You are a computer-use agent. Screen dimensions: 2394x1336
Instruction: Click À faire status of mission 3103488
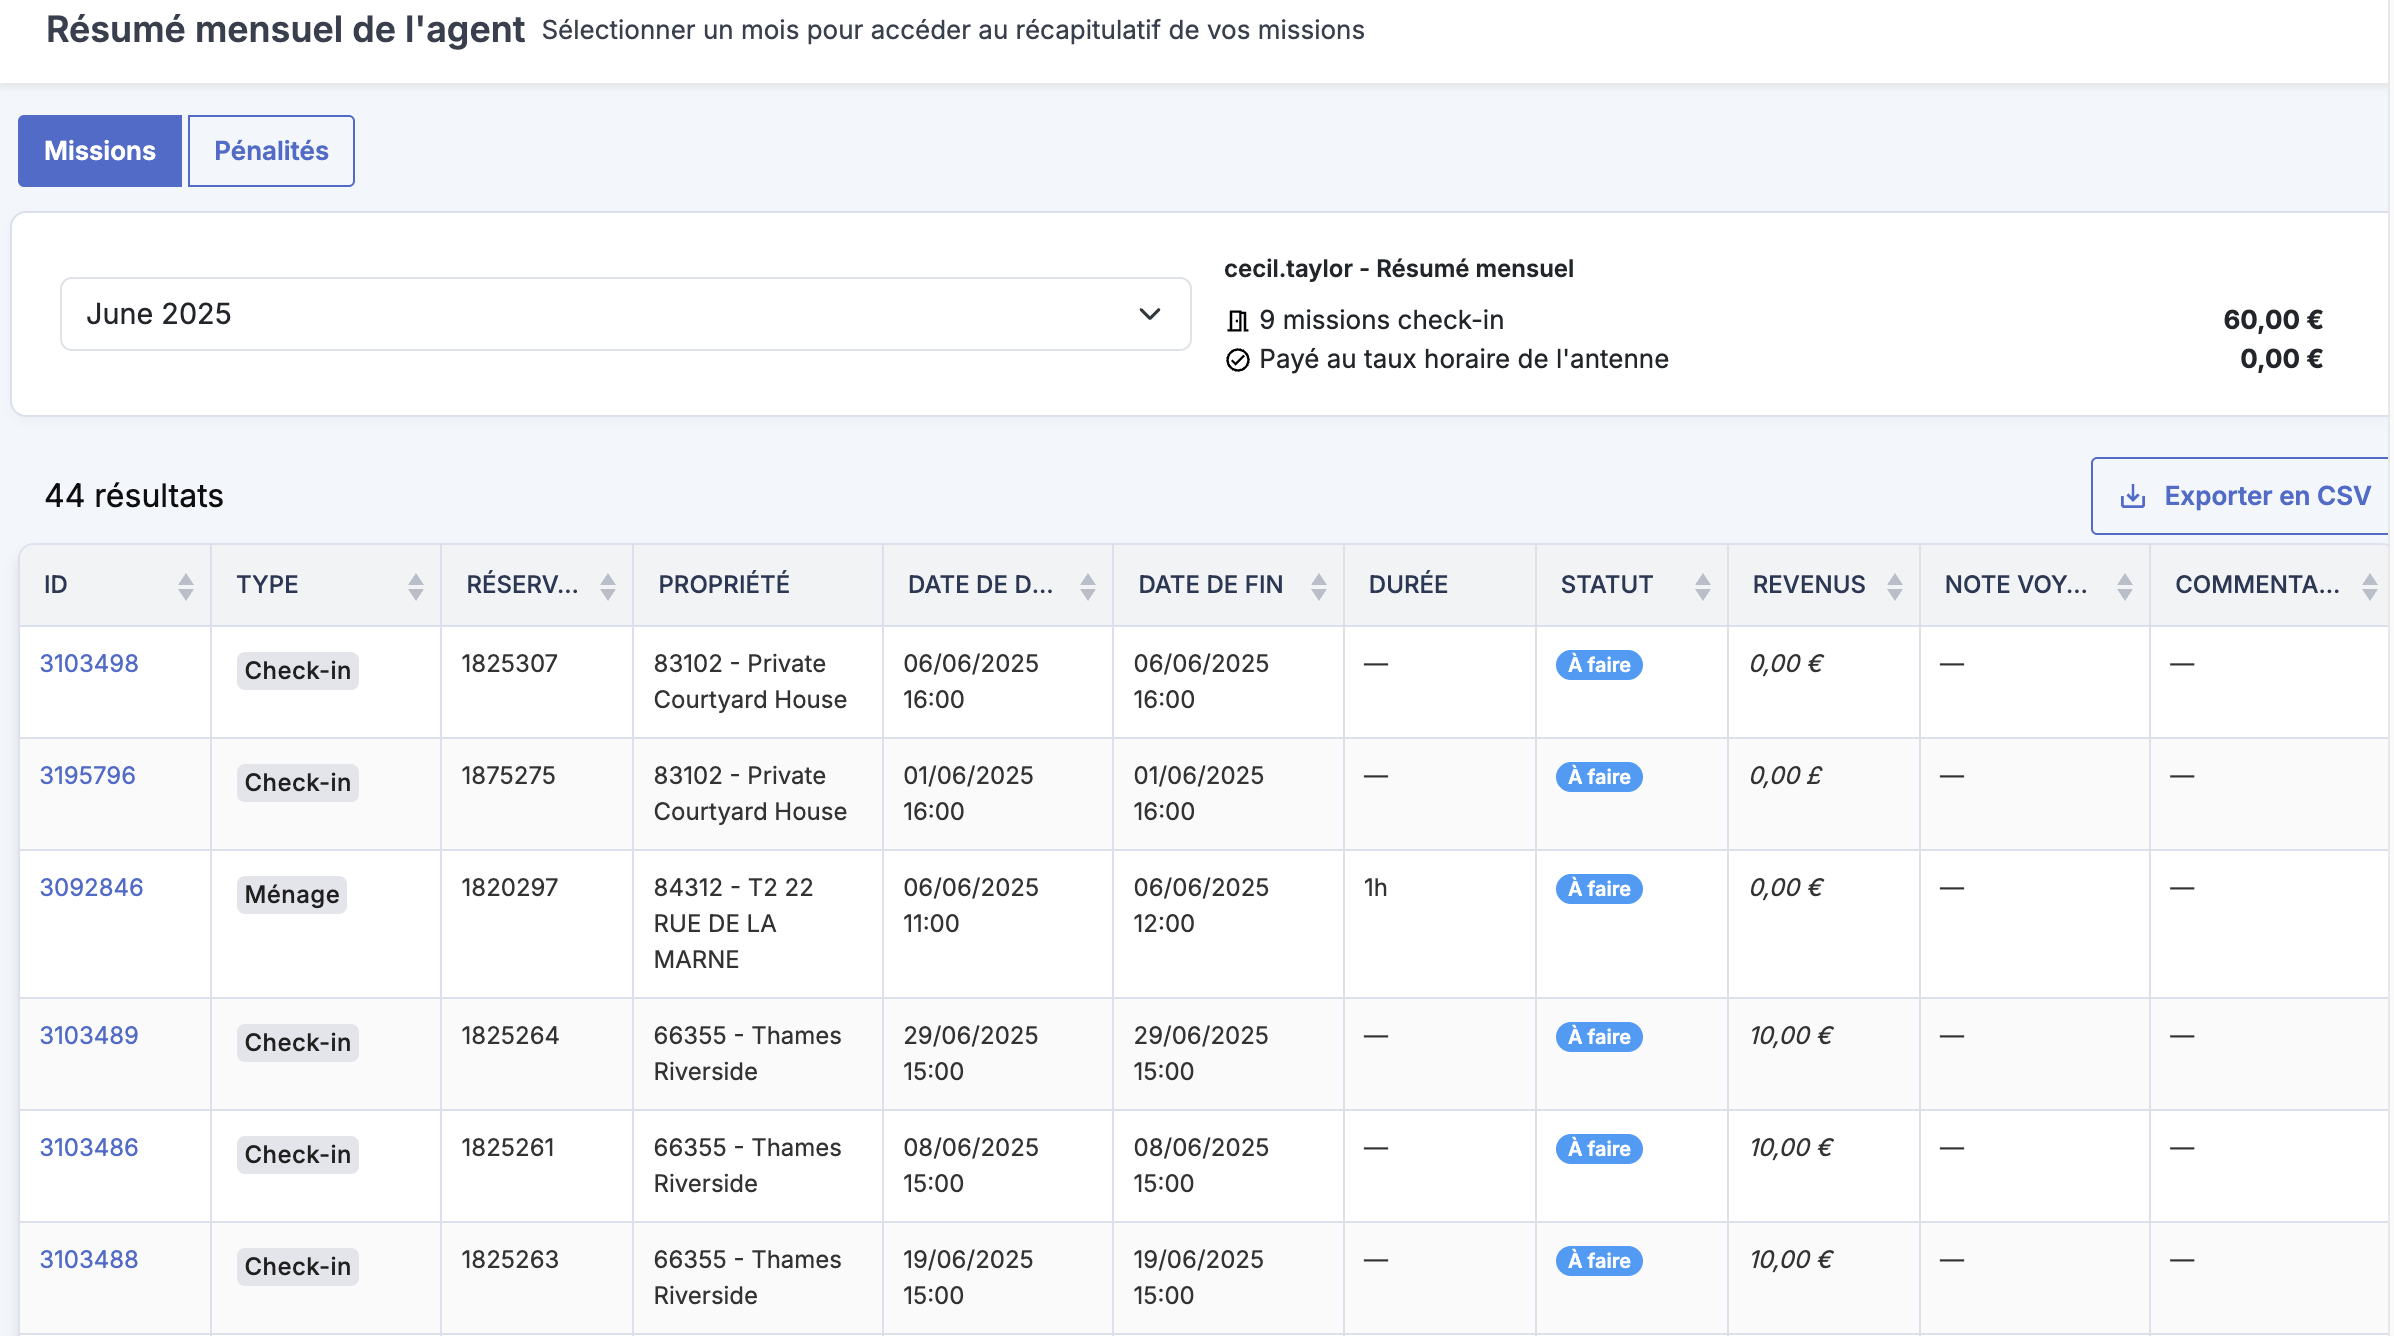point(1599,1261)
